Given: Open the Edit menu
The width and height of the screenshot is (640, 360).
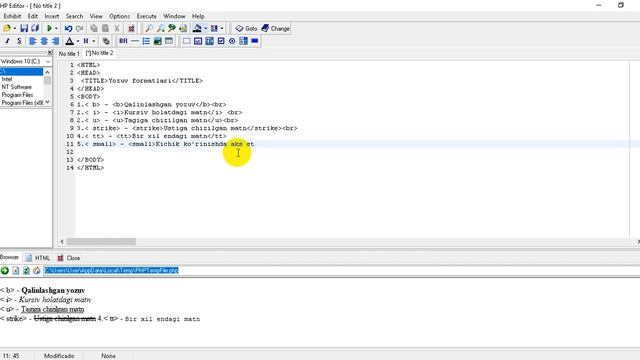Looking at the screenshot, I should pos(33,16).
